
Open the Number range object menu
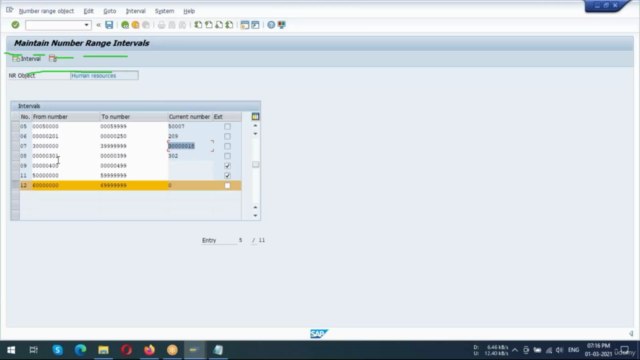pyautogui.click(x=46, y=11)
